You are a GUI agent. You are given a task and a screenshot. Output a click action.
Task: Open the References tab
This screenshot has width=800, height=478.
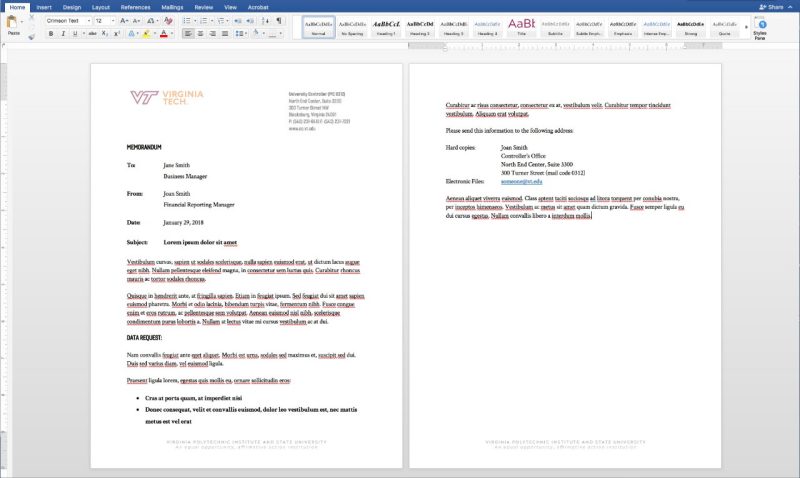click(x=135, y=7)
